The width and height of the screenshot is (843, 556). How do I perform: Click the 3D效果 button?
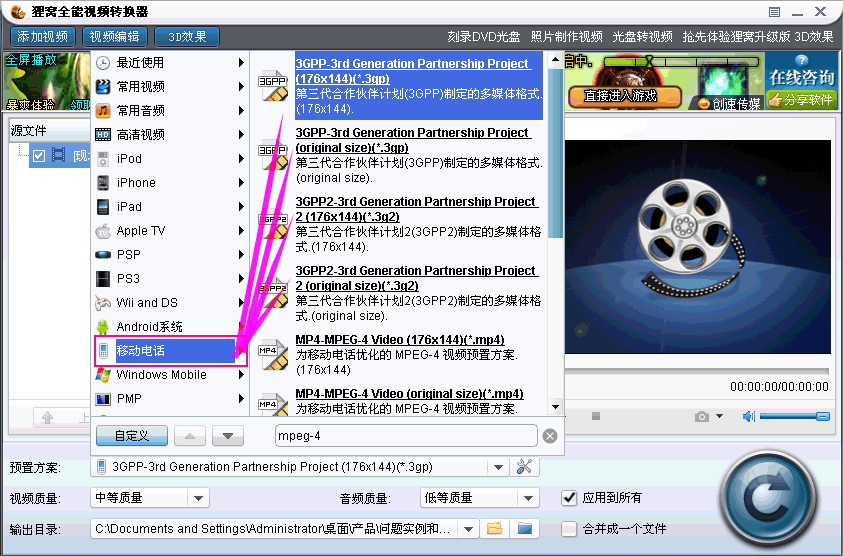point(187,37)
